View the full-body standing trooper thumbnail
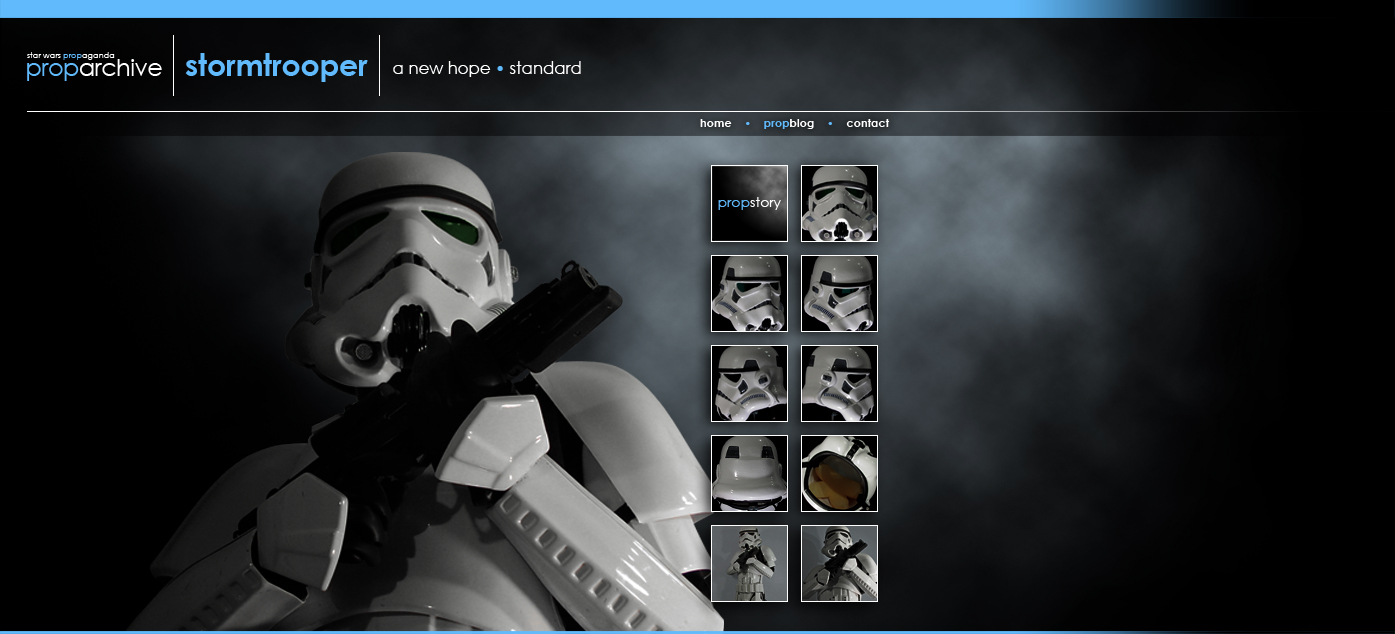Viewport: 1395px width, 634px height. click(749, 563)
